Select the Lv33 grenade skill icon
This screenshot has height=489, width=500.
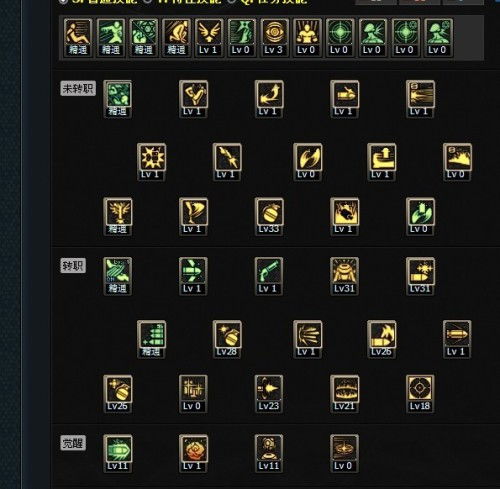[269, 217]
